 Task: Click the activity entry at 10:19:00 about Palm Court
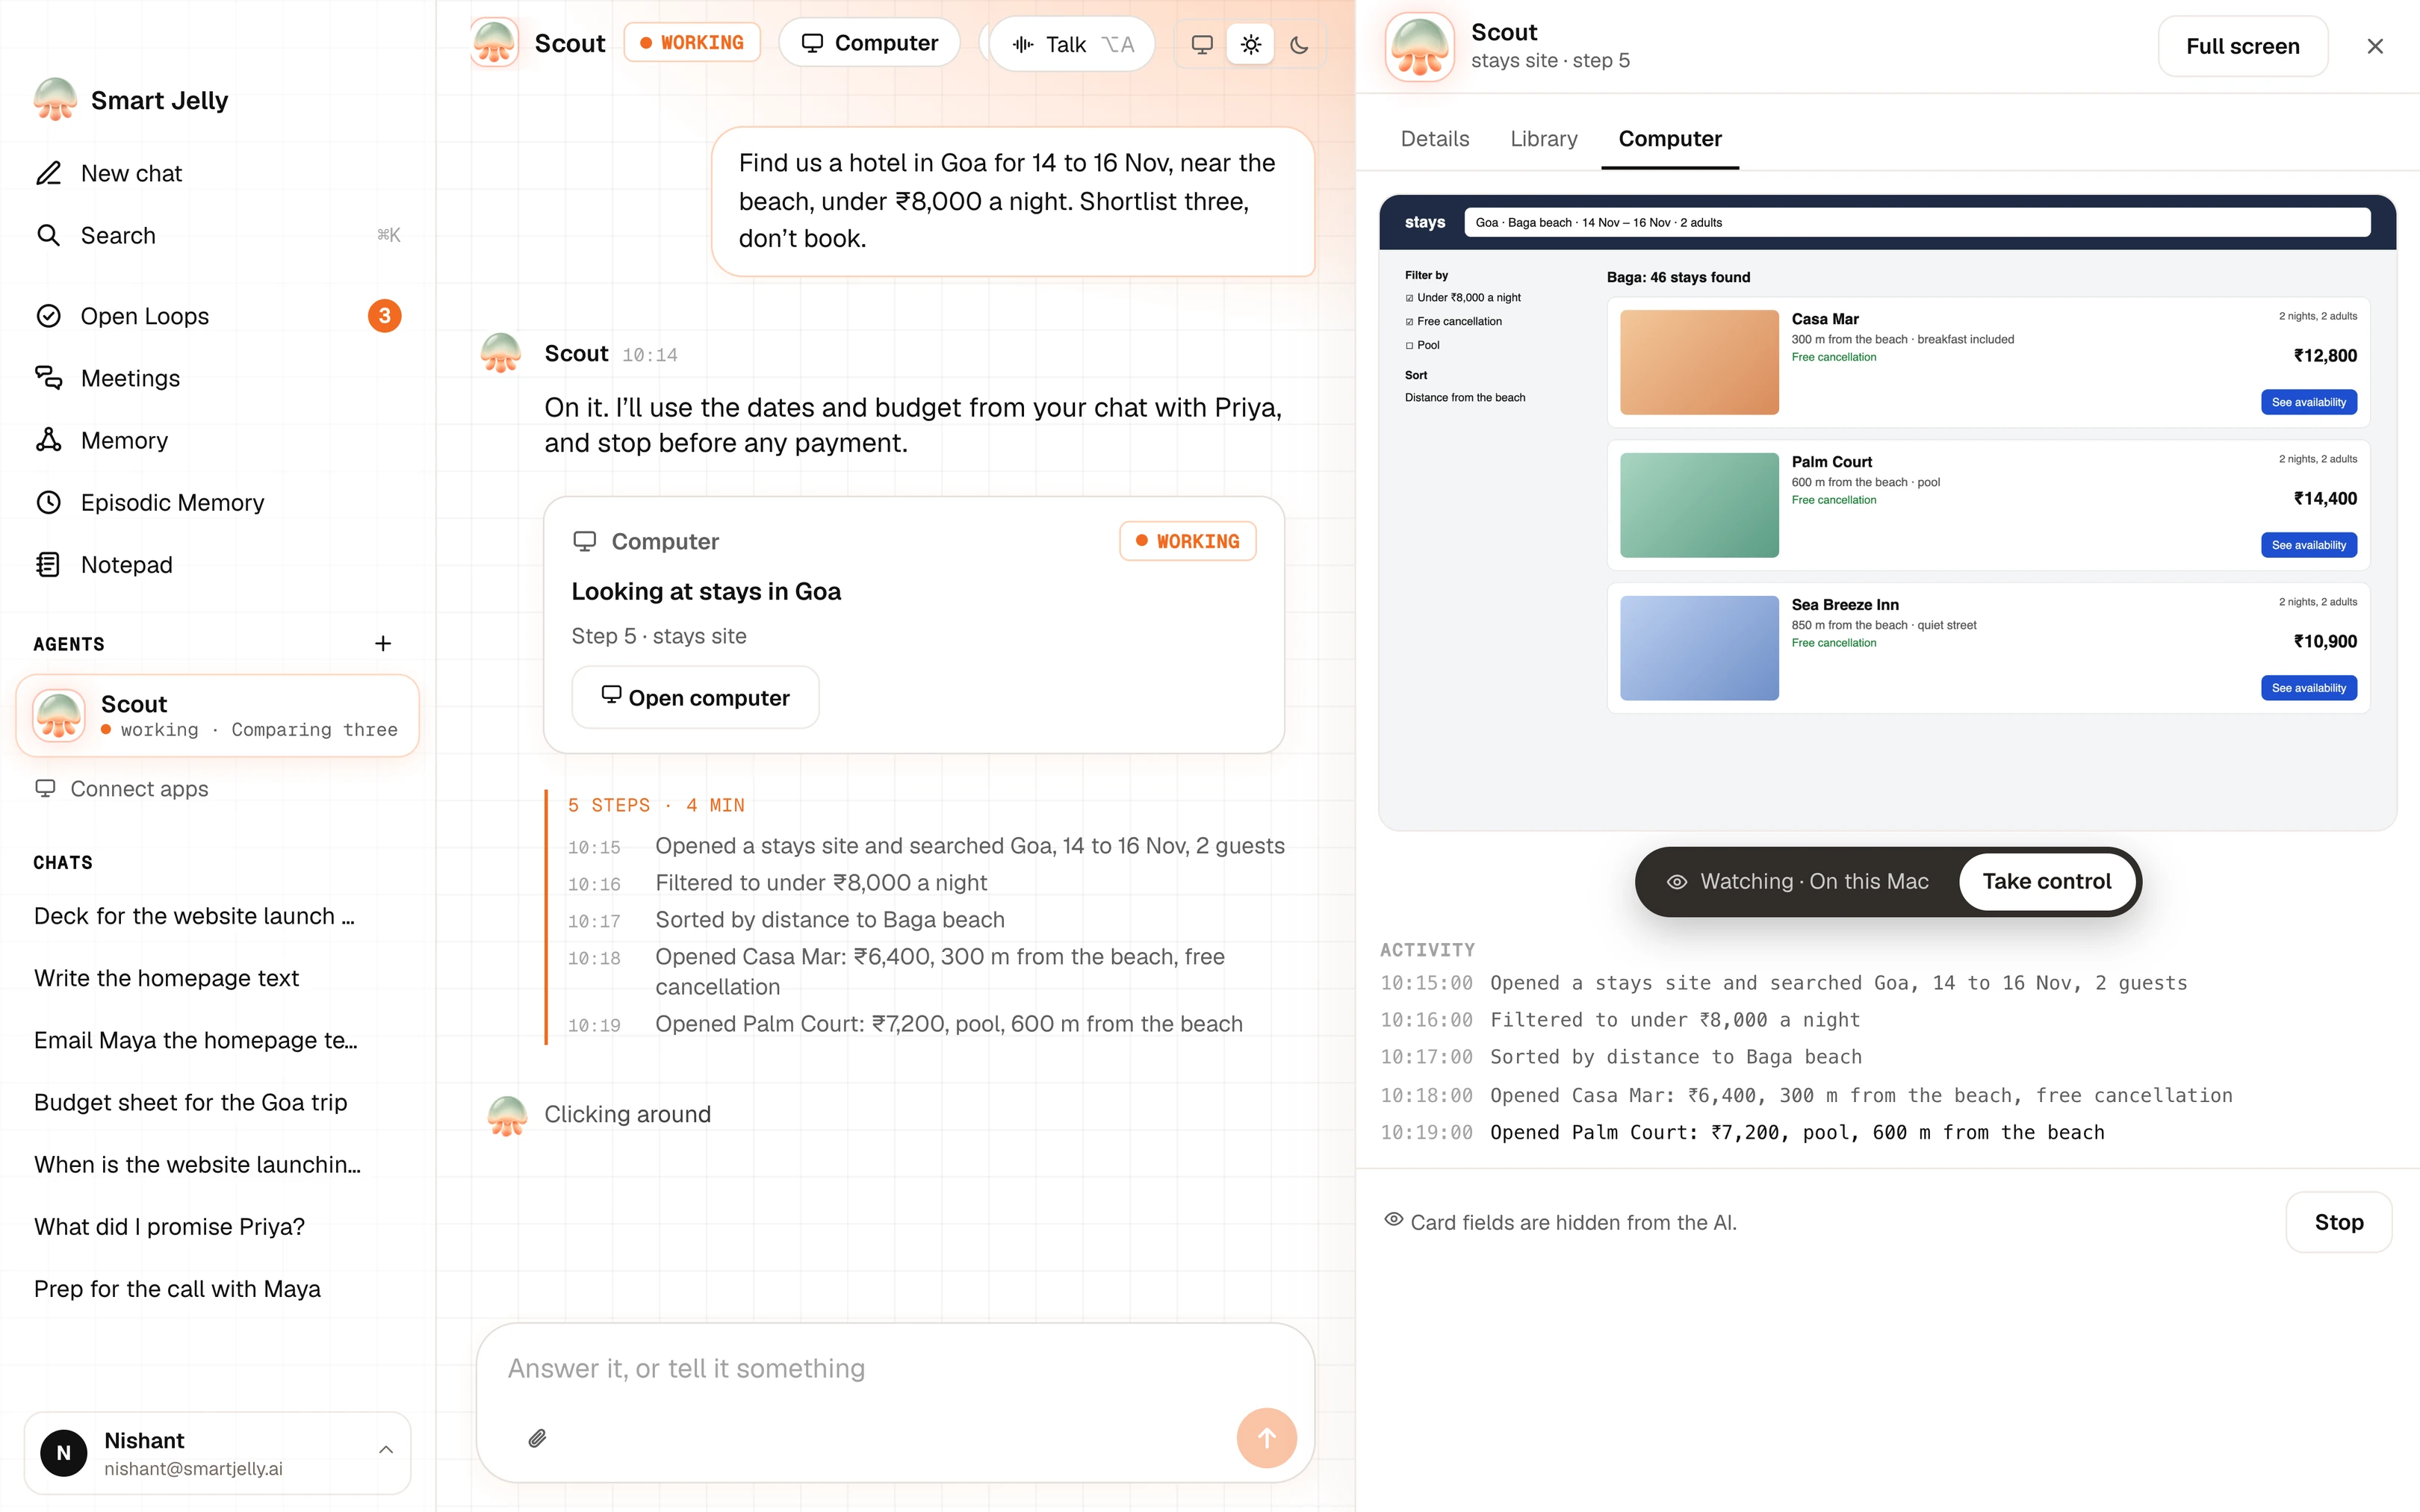[1742, 1133]
